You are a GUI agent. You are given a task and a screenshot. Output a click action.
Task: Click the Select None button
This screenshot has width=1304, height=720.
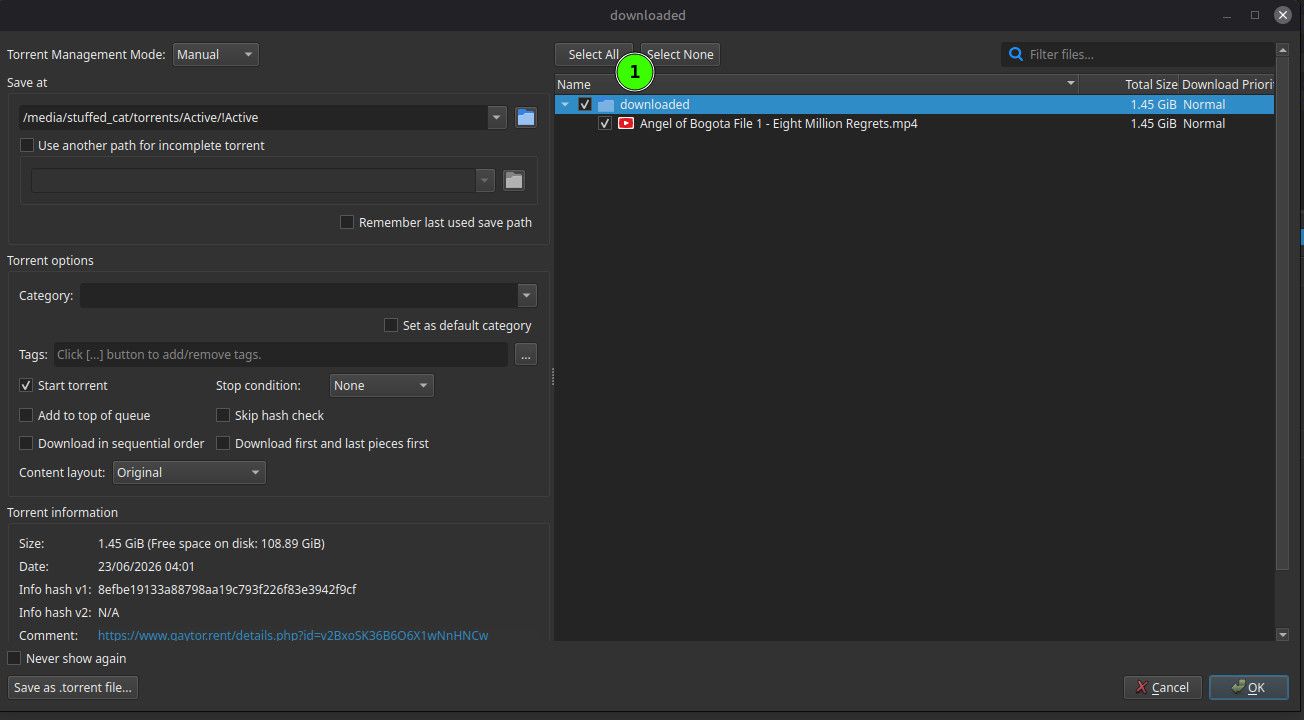tap(680, 55)
